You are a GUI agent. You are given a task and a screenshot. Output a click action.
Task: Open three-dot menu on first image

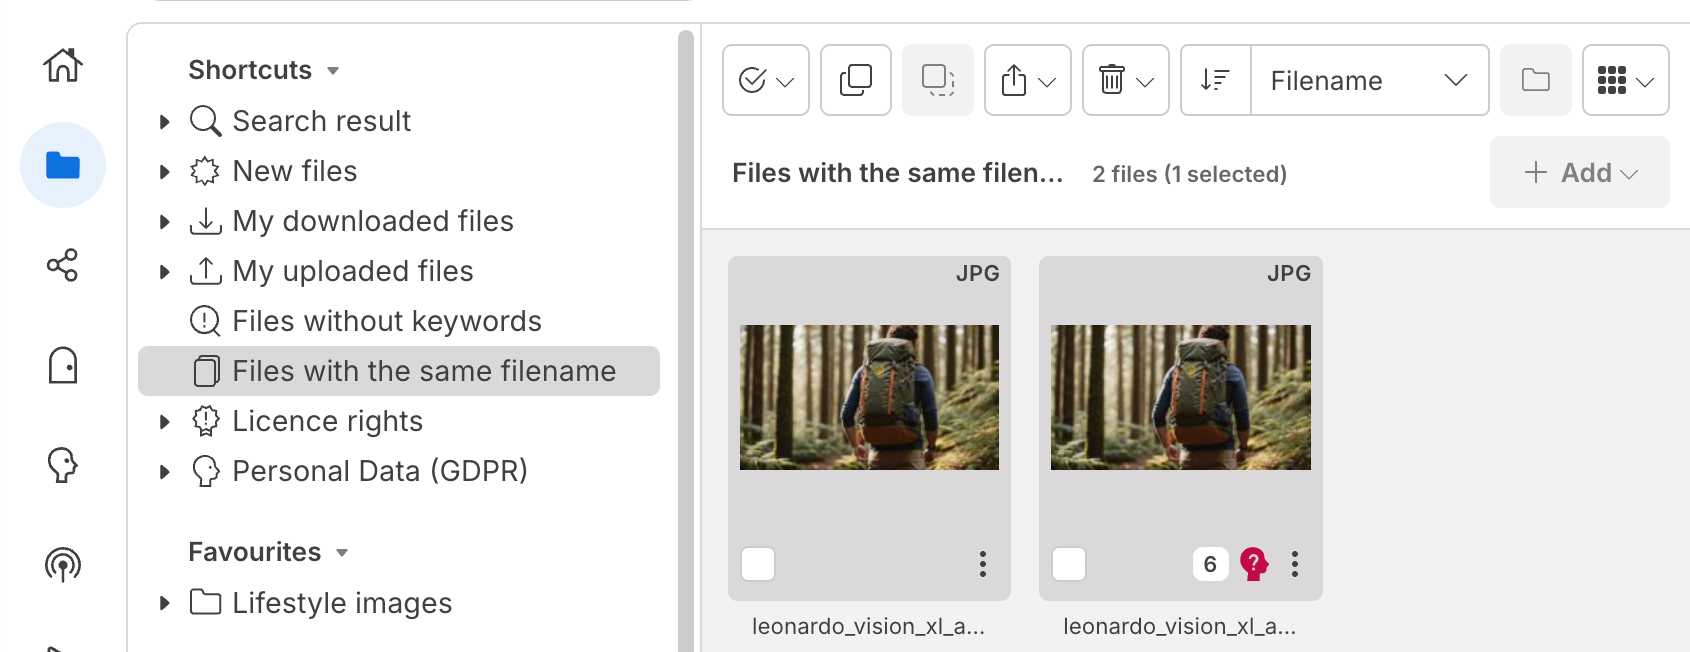tap(983, 564)
